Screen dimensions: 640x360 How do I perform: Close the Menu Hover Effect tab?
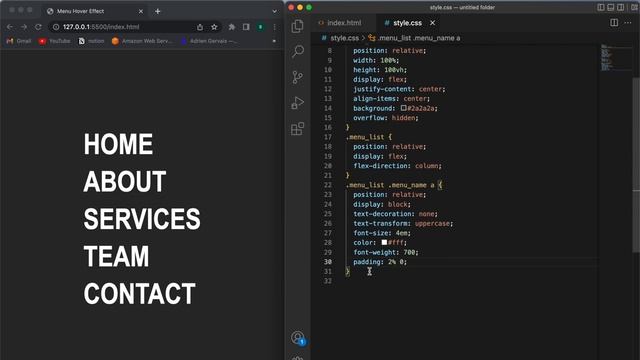[x=141, y=11]
